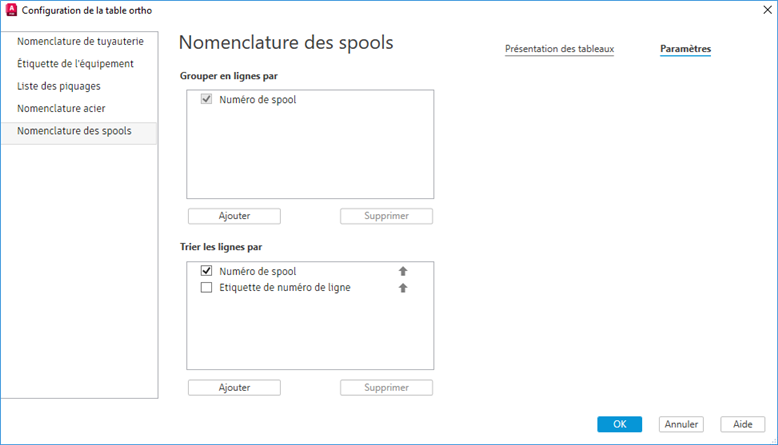Screen dimensions: 778x445
Task: Select Étiquette de l'équipement item
Action: pos(75,64)
